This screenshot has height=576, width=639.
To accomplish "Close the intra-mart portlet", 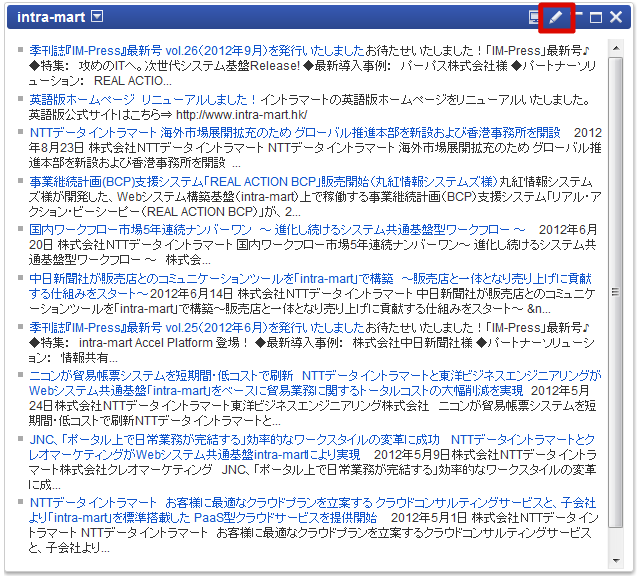I will [616, 17].
